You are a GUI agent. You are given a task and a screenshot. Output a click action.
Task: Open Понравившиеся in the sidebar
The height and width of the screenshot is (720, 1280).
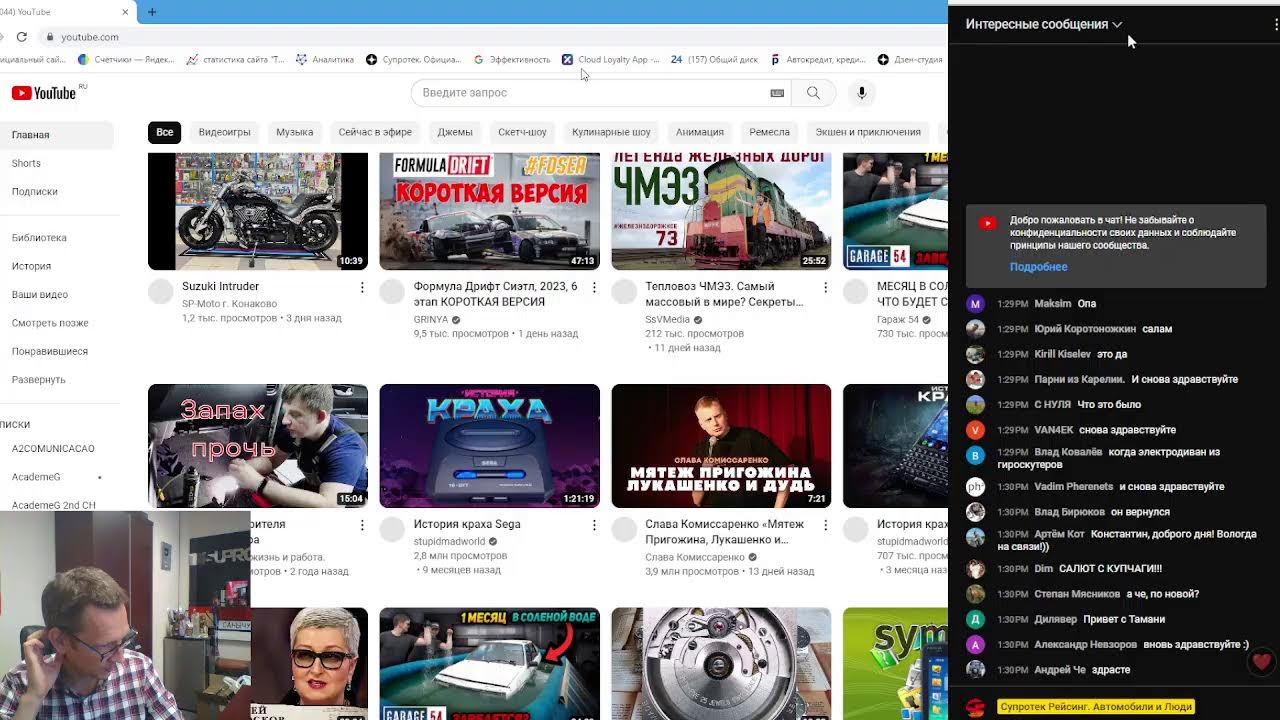pyautogui.click(x=50, y=352)
